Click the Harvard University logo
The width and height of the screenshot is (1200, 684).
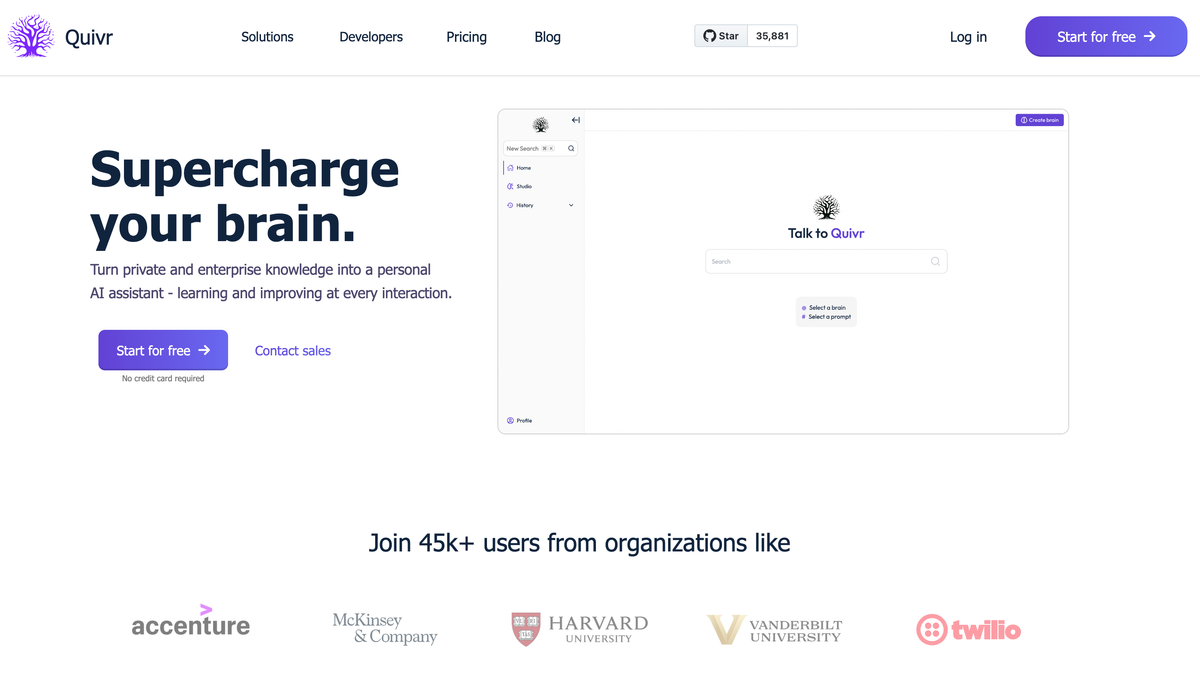tap(580, 628)
